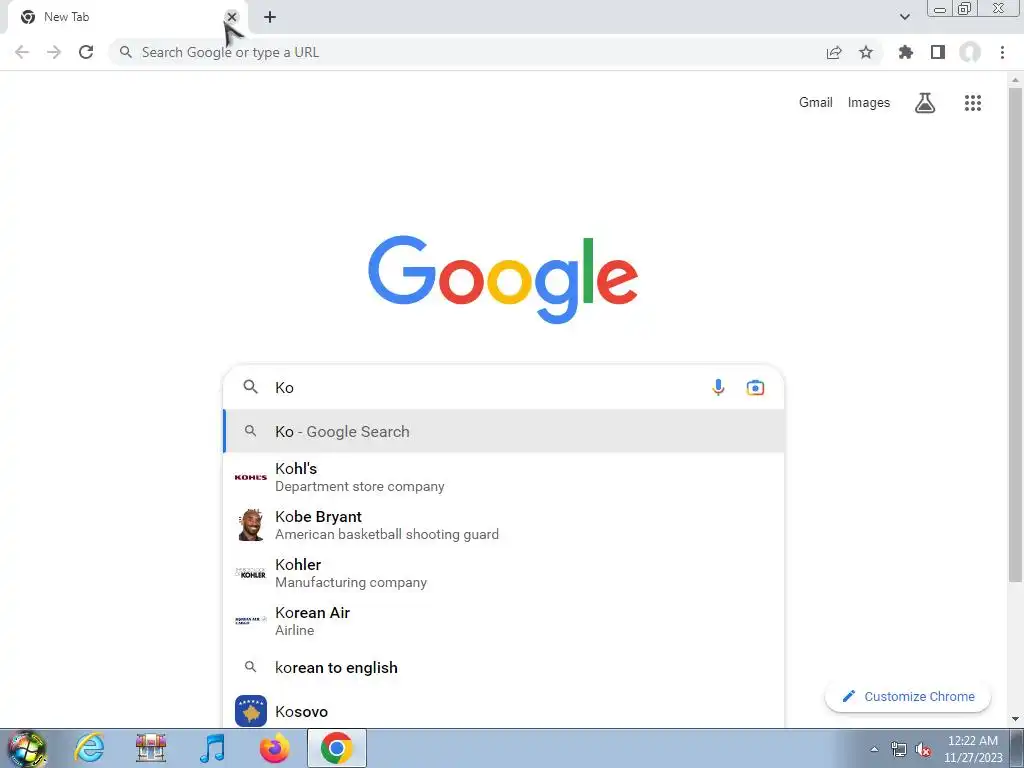Screen dimensions: 1024x768
Task: Open the Extensions puzzle icon
Action: [906, 52]
